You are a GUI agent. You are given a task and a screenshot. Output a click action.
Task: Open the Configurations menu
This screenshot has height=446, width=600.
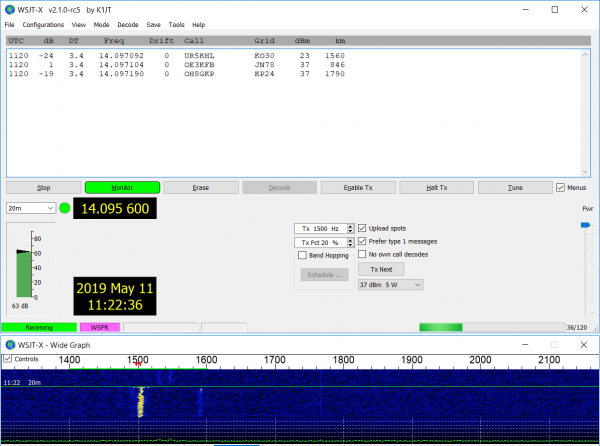point(43,24)
